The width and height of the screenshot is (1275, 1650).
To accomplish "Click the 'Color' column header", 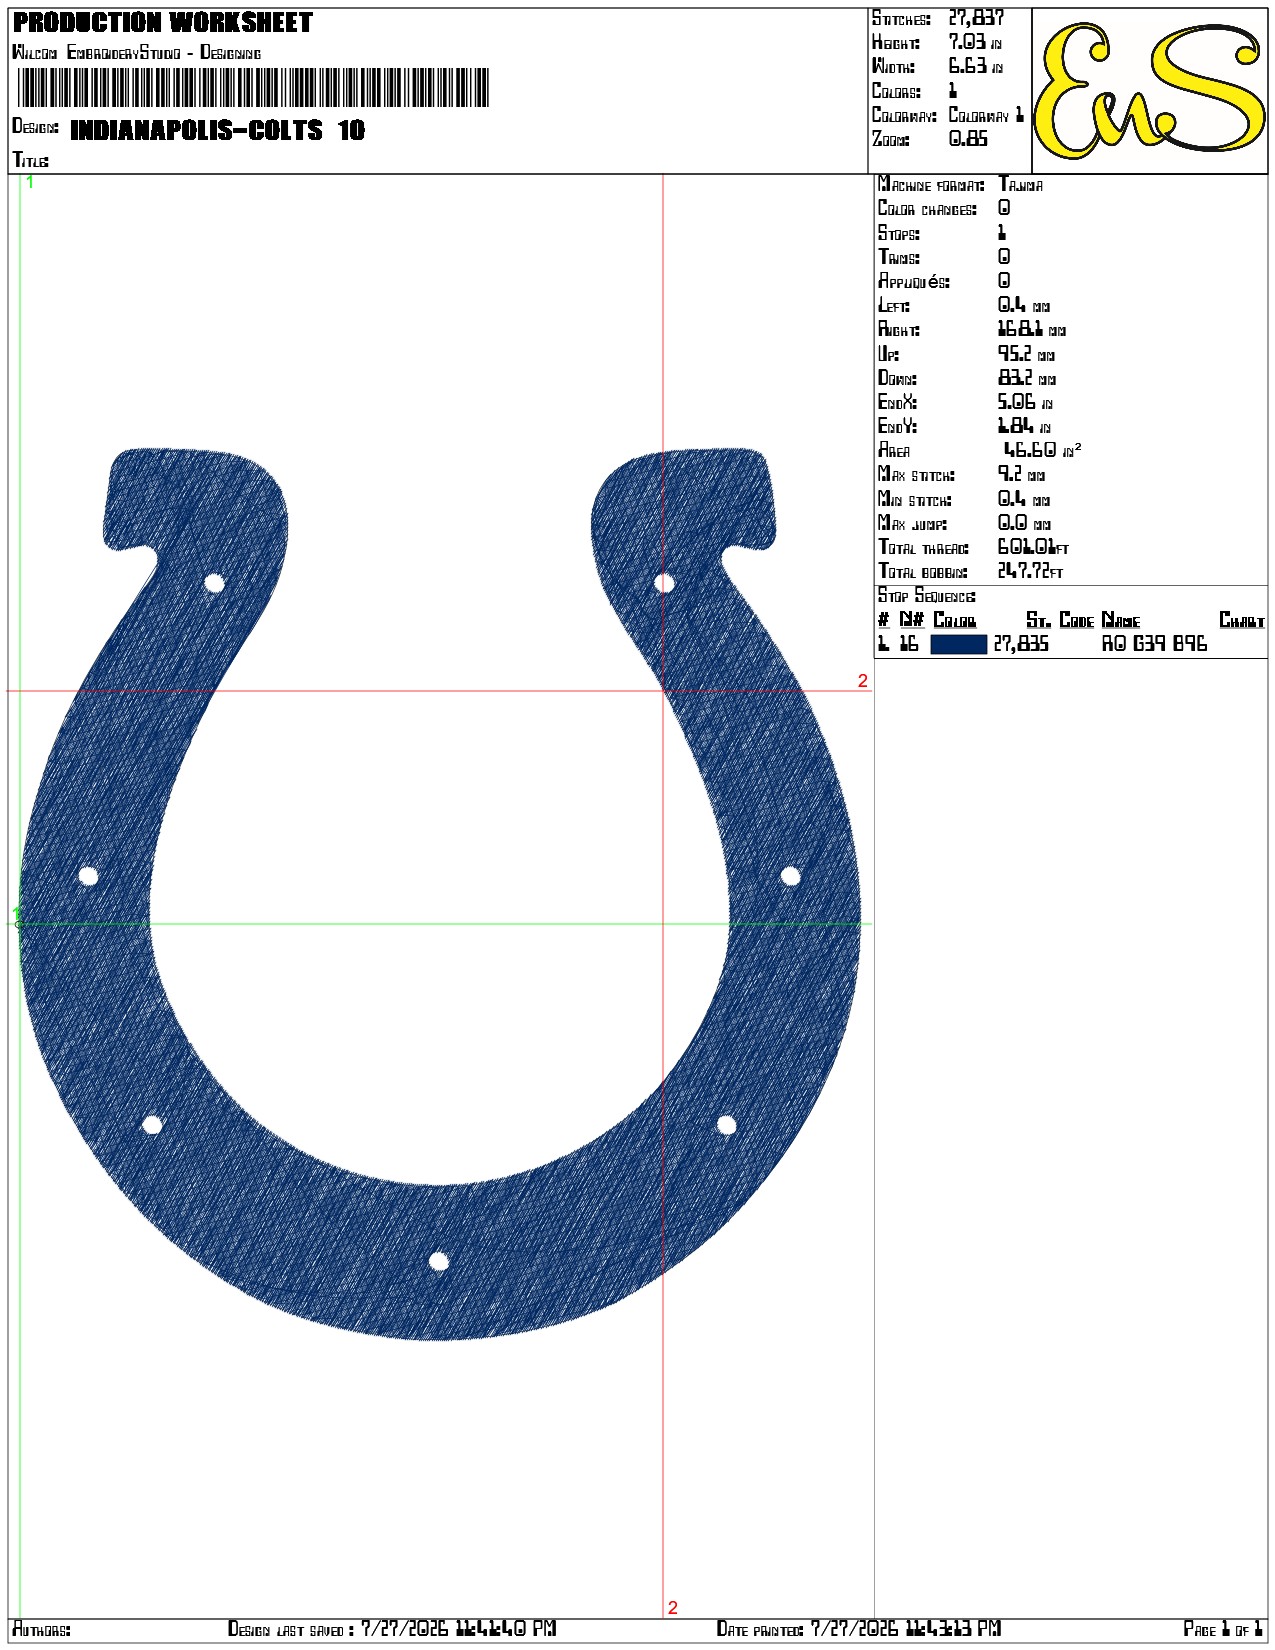I will 955,620.
